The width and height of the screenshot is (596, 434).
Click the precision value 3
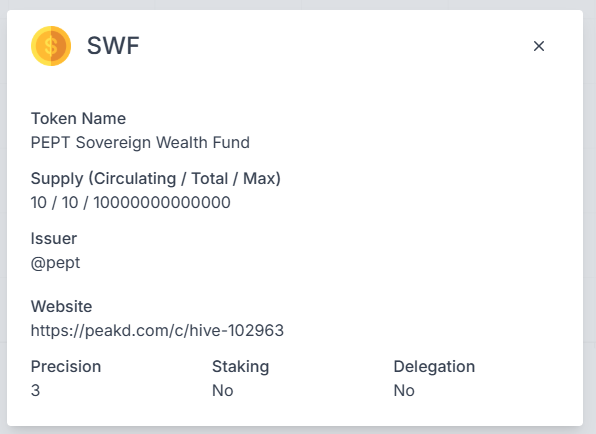[35, 390]
